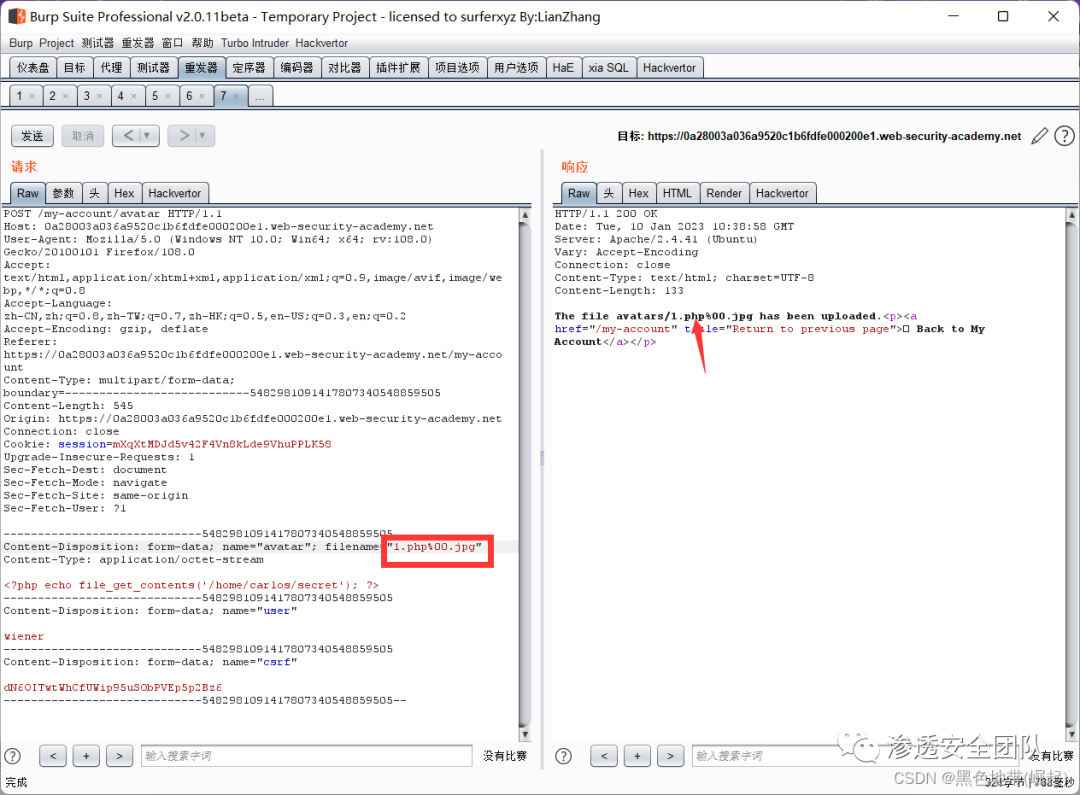Viewport: 1080px width, 795px height.
Task: Open the 帮助 menu
Action: click(x=202, y=43)
